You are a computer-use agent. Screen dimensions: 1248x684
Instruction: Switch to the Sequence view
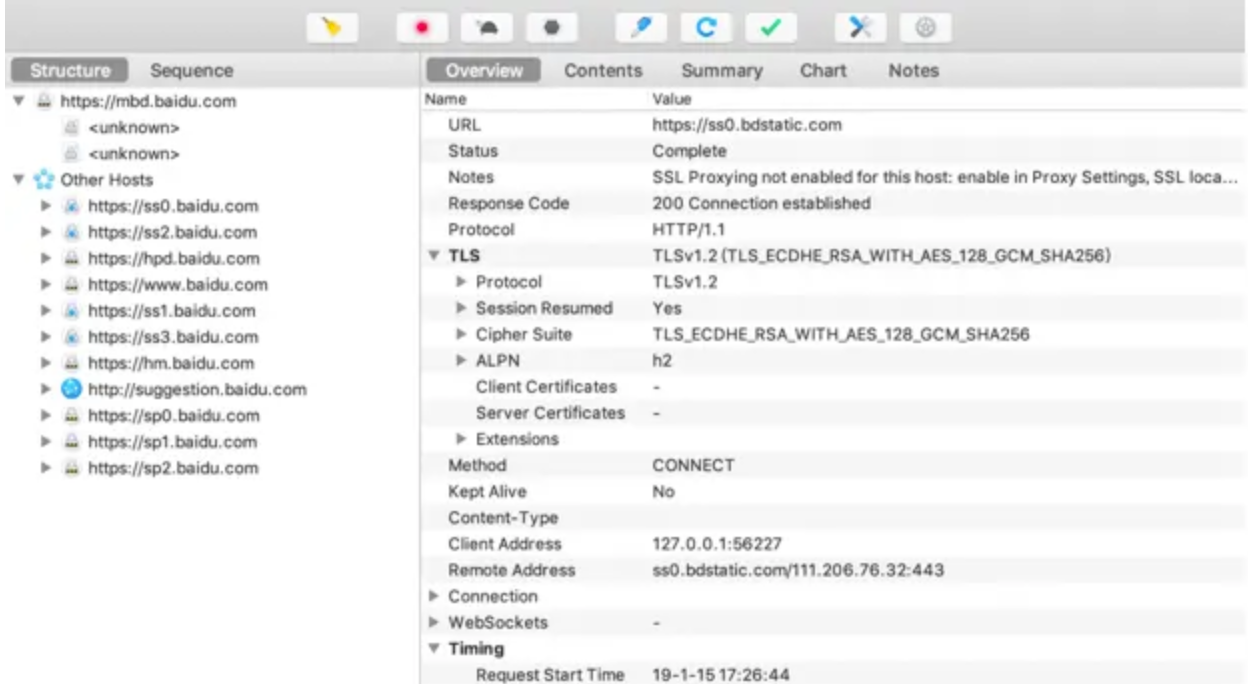[191, 71]
